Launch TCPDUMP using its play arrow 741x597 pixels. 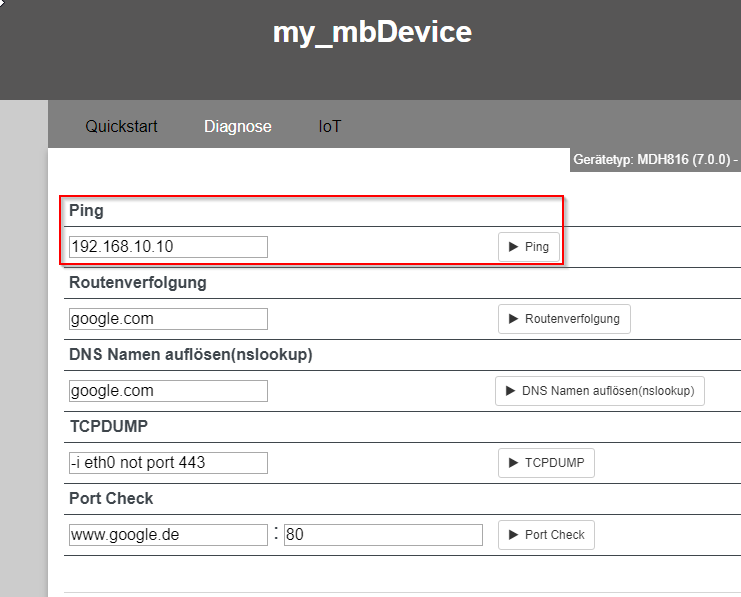513,463
